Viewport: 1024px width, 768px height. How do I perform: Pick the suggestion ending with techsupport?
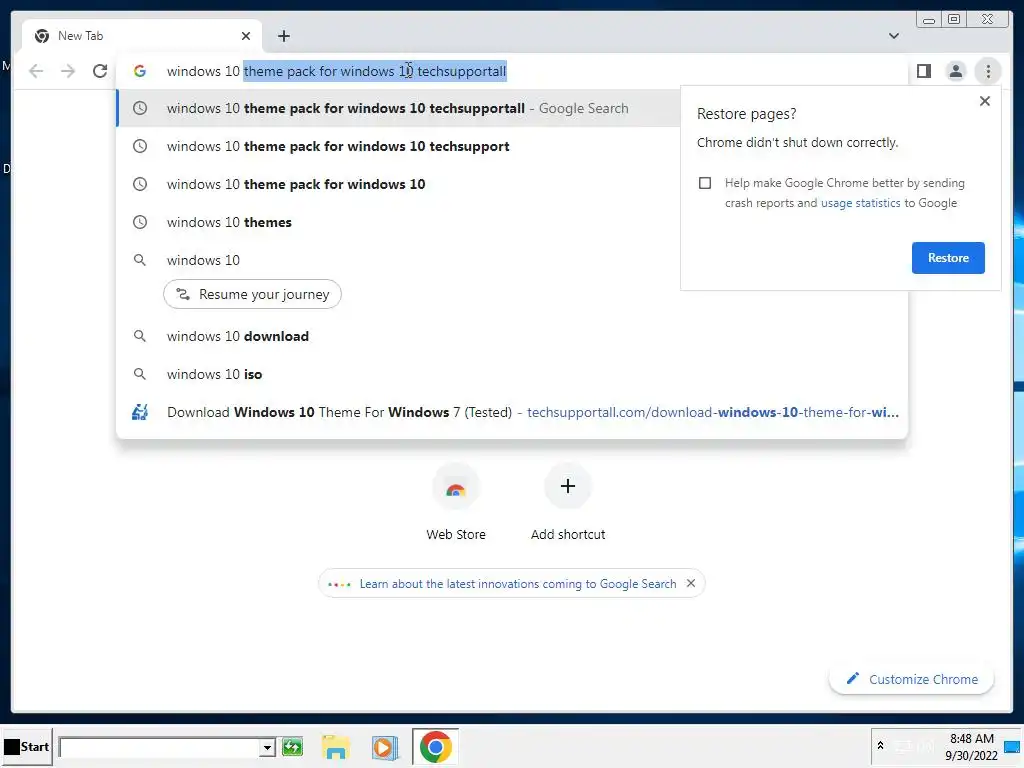[398, 146]
